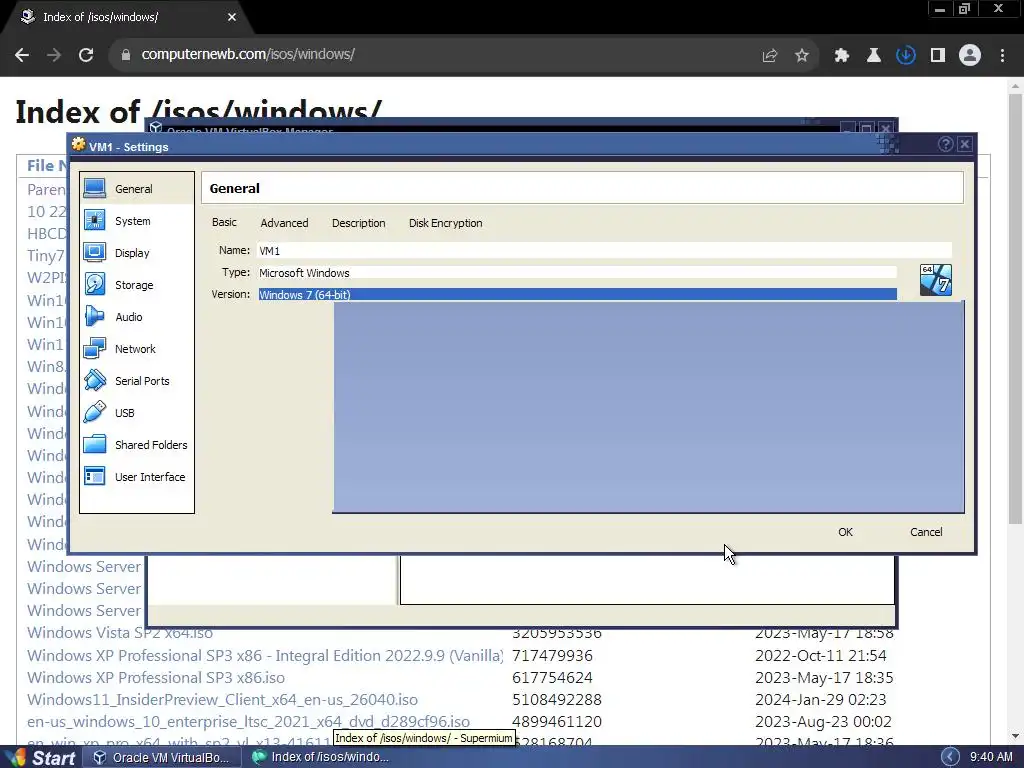The height and width of the screenshot is (768, 1024).
Task: Open Windows XP Integral Edition 2022.9.9 link
Action: (x=265, y=656)
